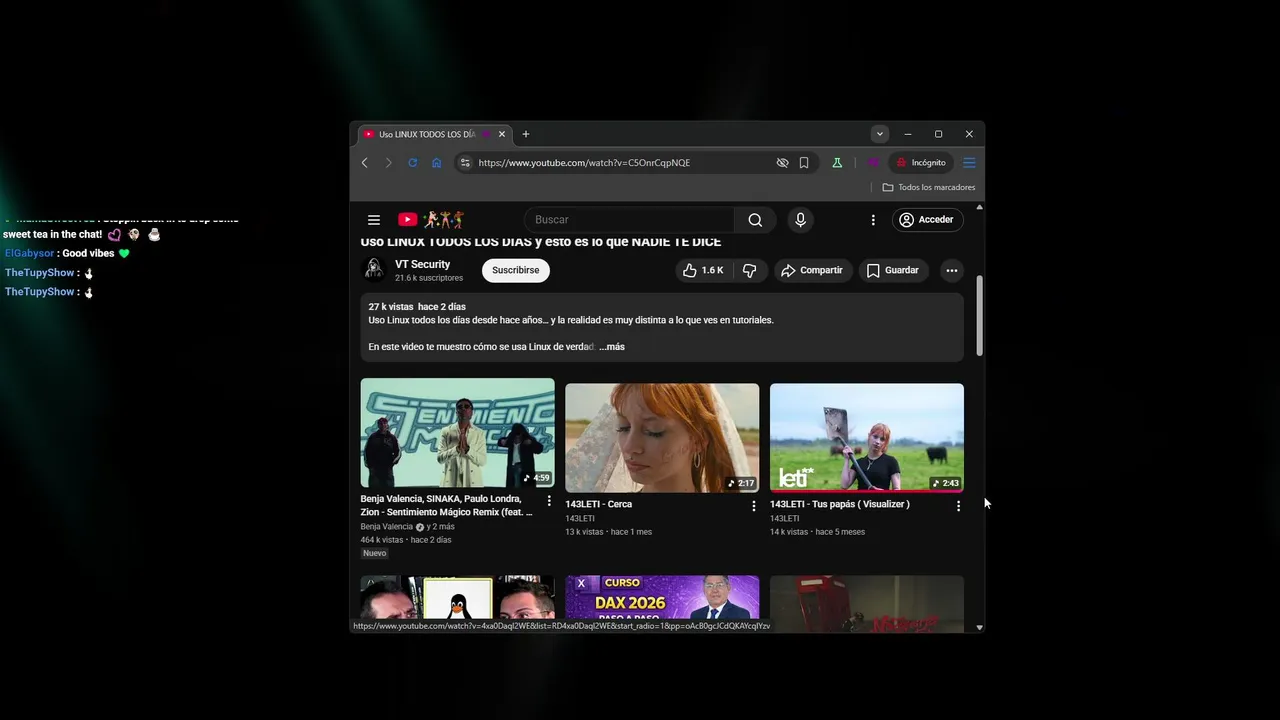Expand the tab search dropdown arrow
Image resolution: width=1280 pixels, height=720 pixels.
(880, 134)
